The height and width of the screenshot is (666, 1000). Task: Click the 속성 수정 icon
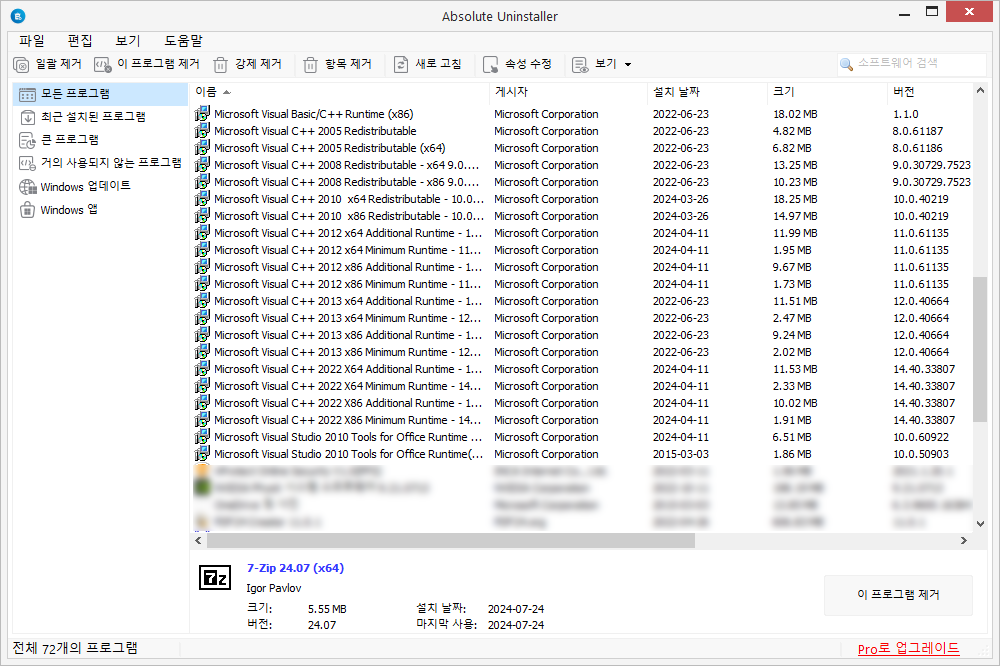click(x=490, y=64)
